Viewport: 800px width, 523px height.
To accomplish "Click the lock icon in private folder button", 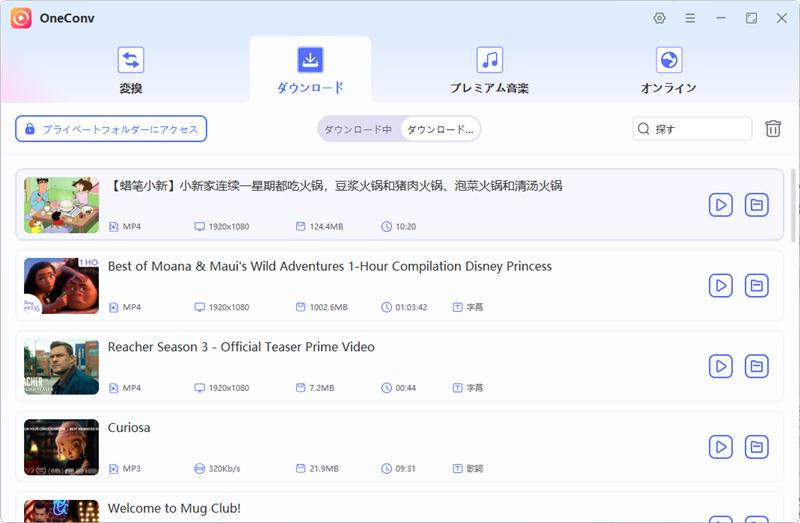I will tap(30, 129).
